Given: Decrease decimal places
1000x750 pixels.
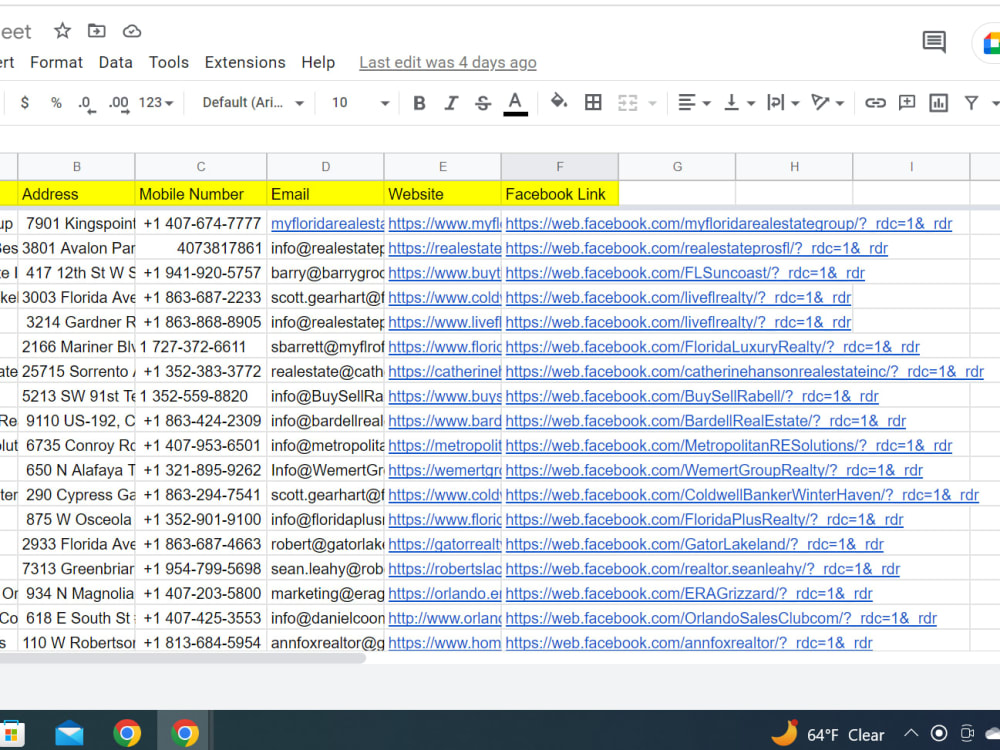Looking at the screenshot, I should 86,103.
